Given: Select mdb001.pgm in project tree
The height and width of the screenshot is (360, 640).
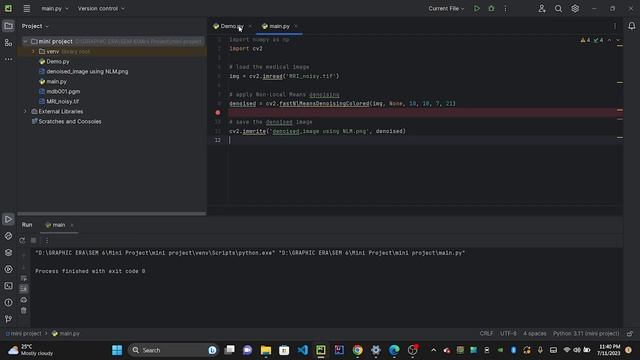Looking at the screenshot, I should (x=63, y=91).
